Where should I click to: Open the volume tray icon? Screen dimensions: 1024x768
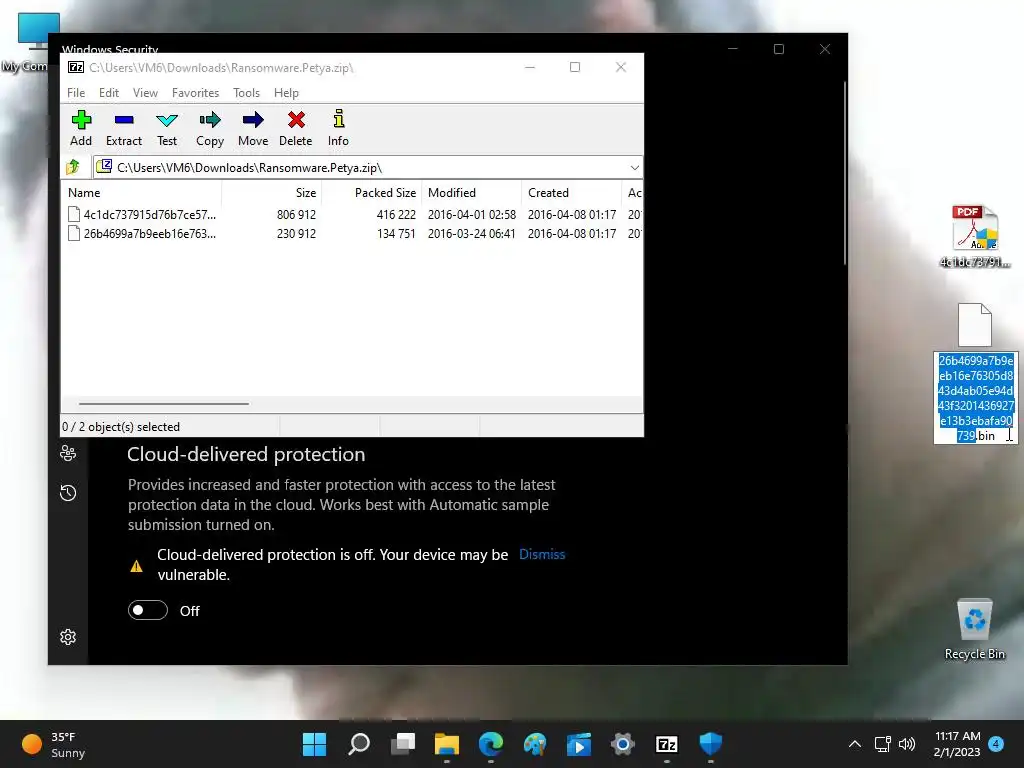click(906, 744)
